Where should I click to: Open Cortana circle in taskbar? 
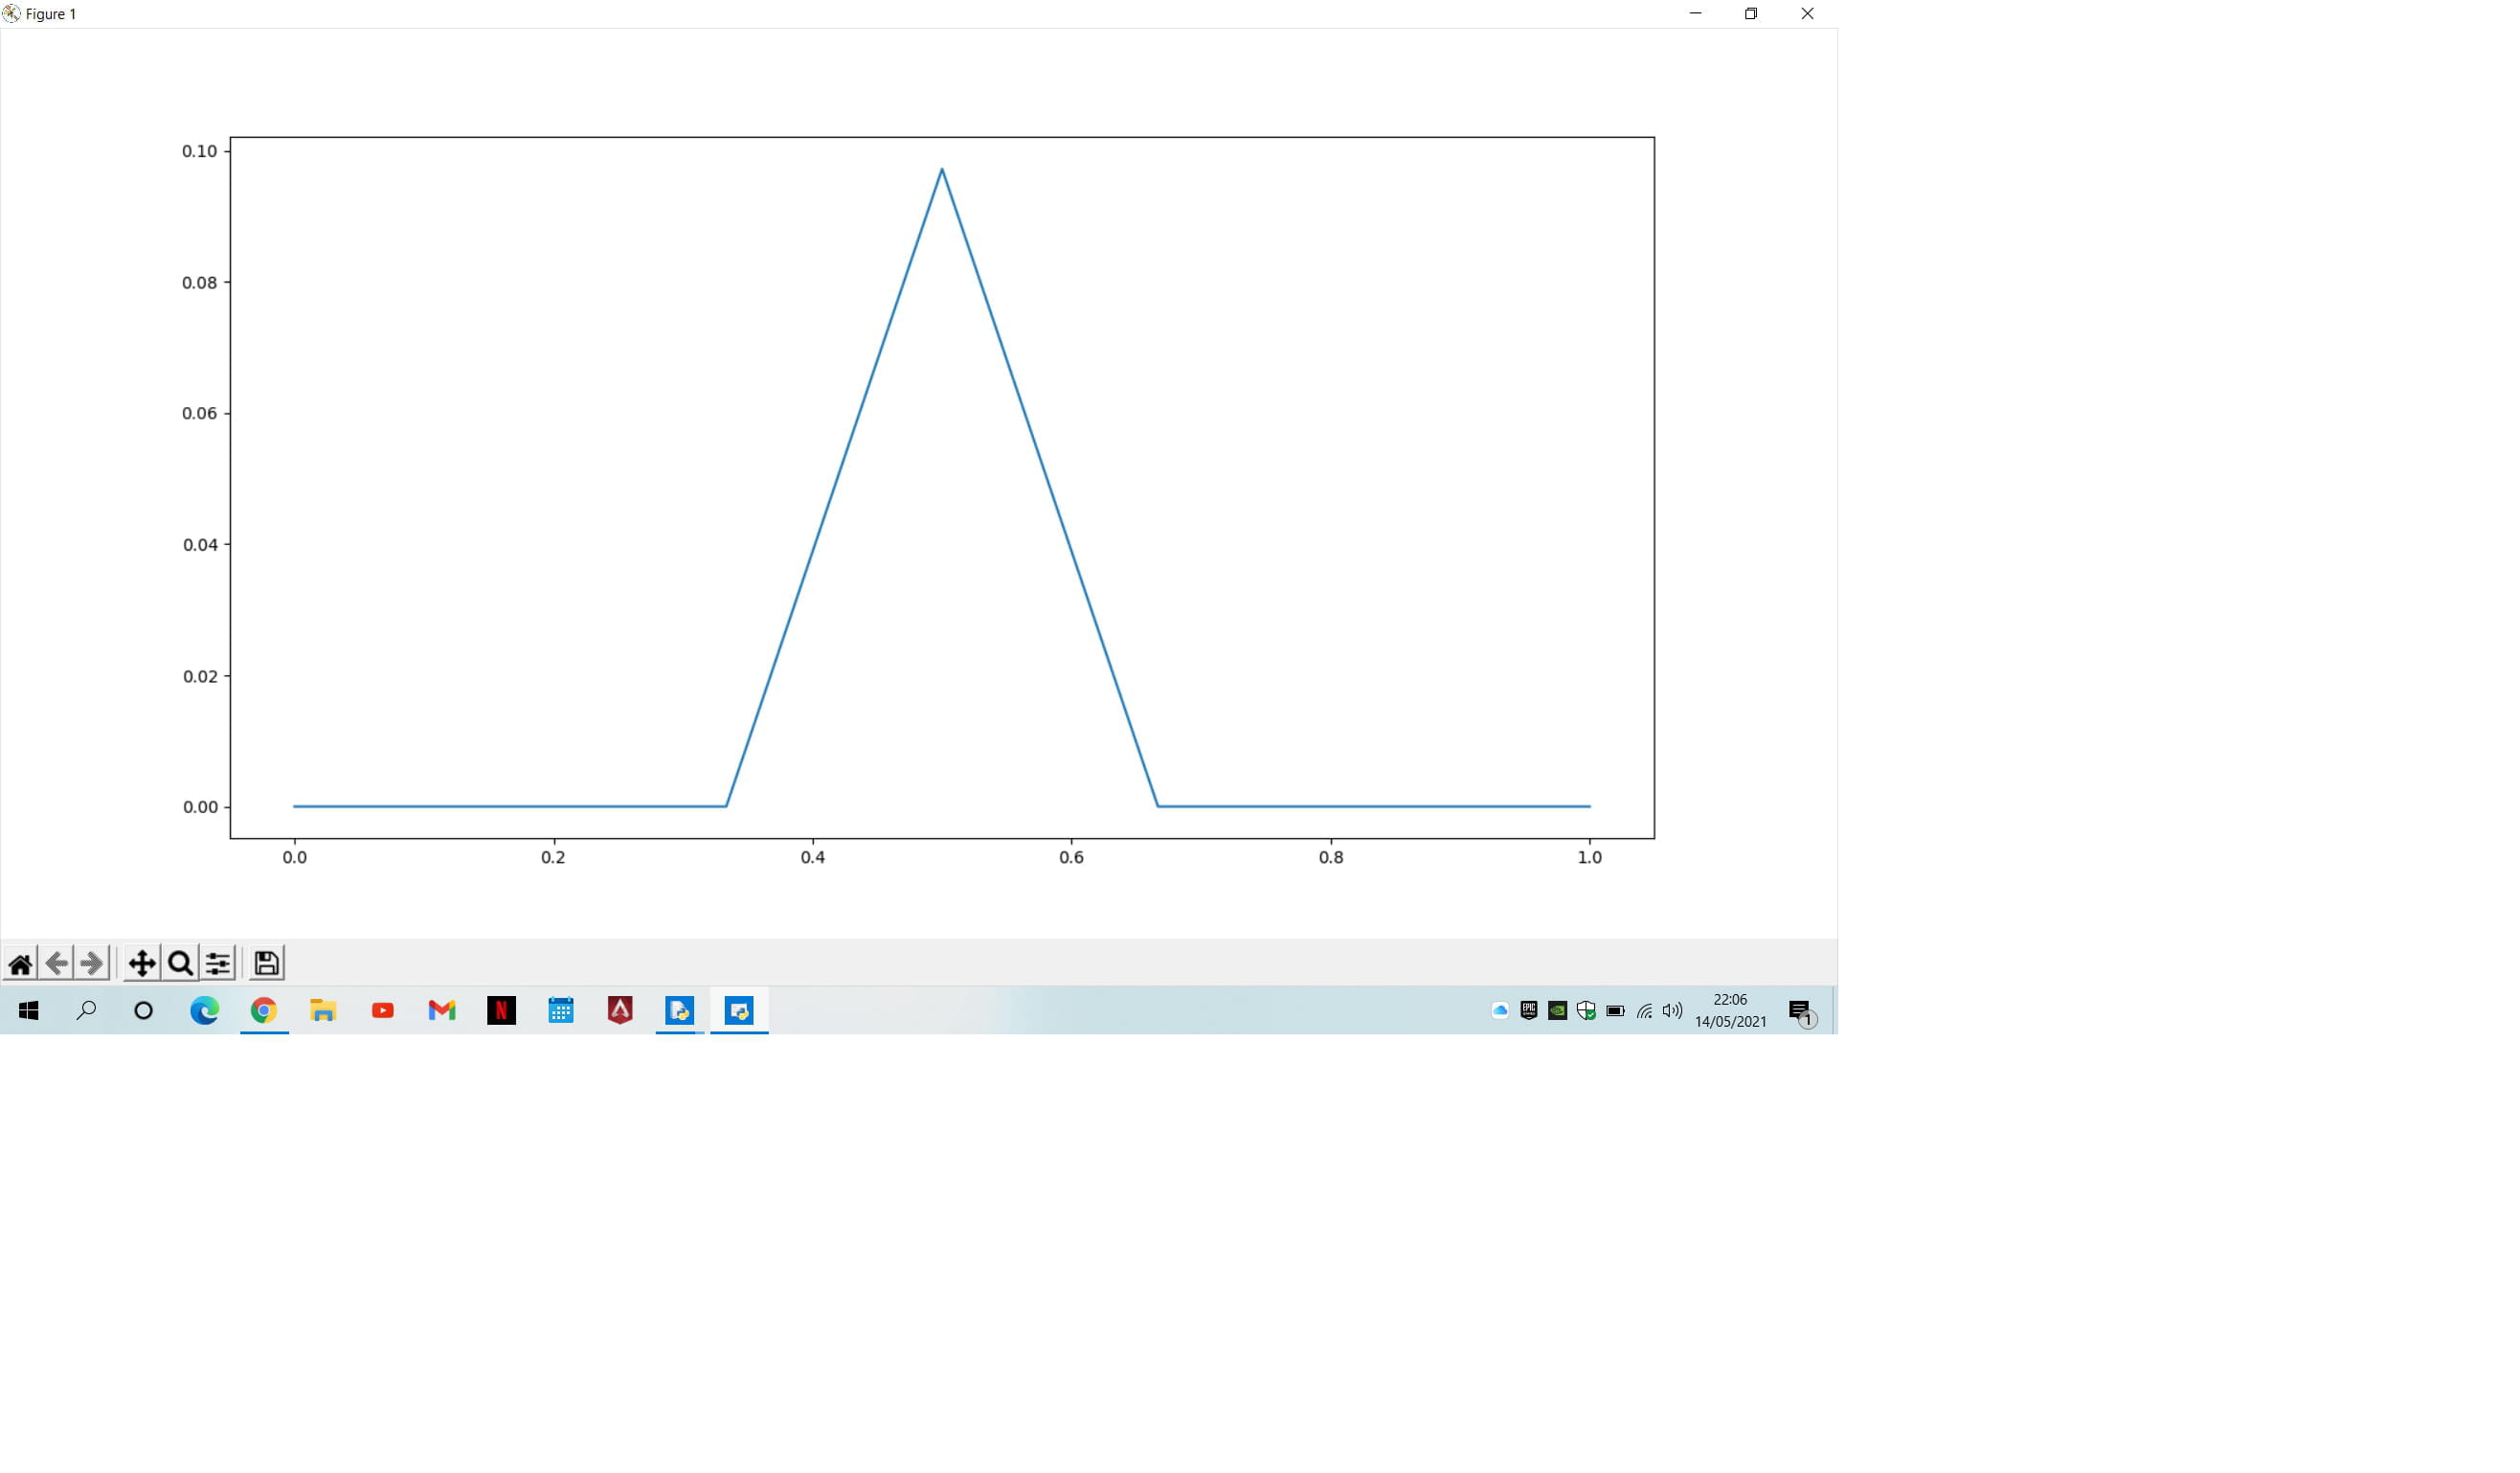tap(144, 1011)
